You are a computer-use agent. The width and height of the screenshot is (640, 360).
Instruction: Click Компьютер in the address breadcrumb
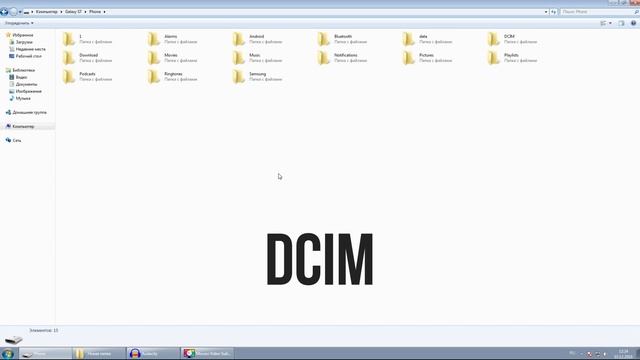[47, 12]
